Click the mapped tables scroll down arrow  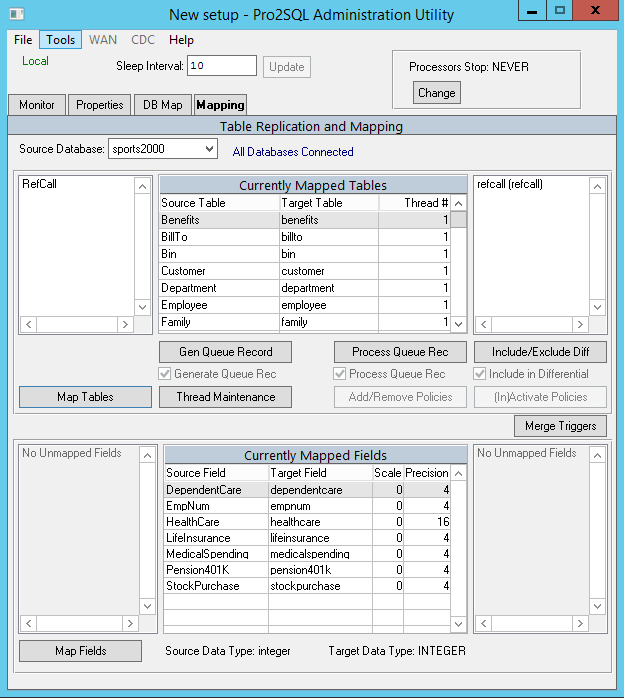click(458, 324)
